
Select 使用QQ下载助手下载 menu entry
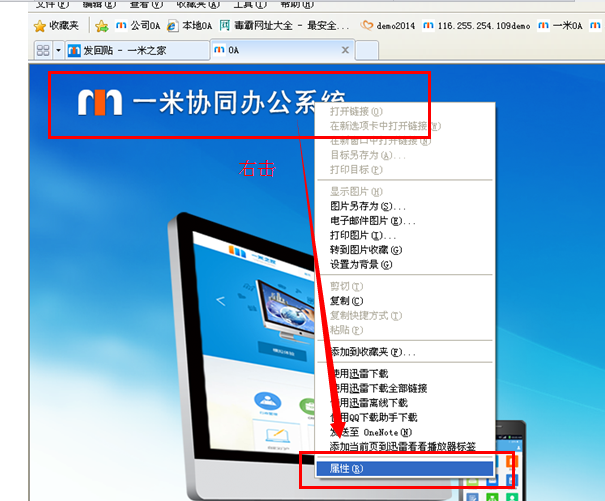(x=405, y=417)
